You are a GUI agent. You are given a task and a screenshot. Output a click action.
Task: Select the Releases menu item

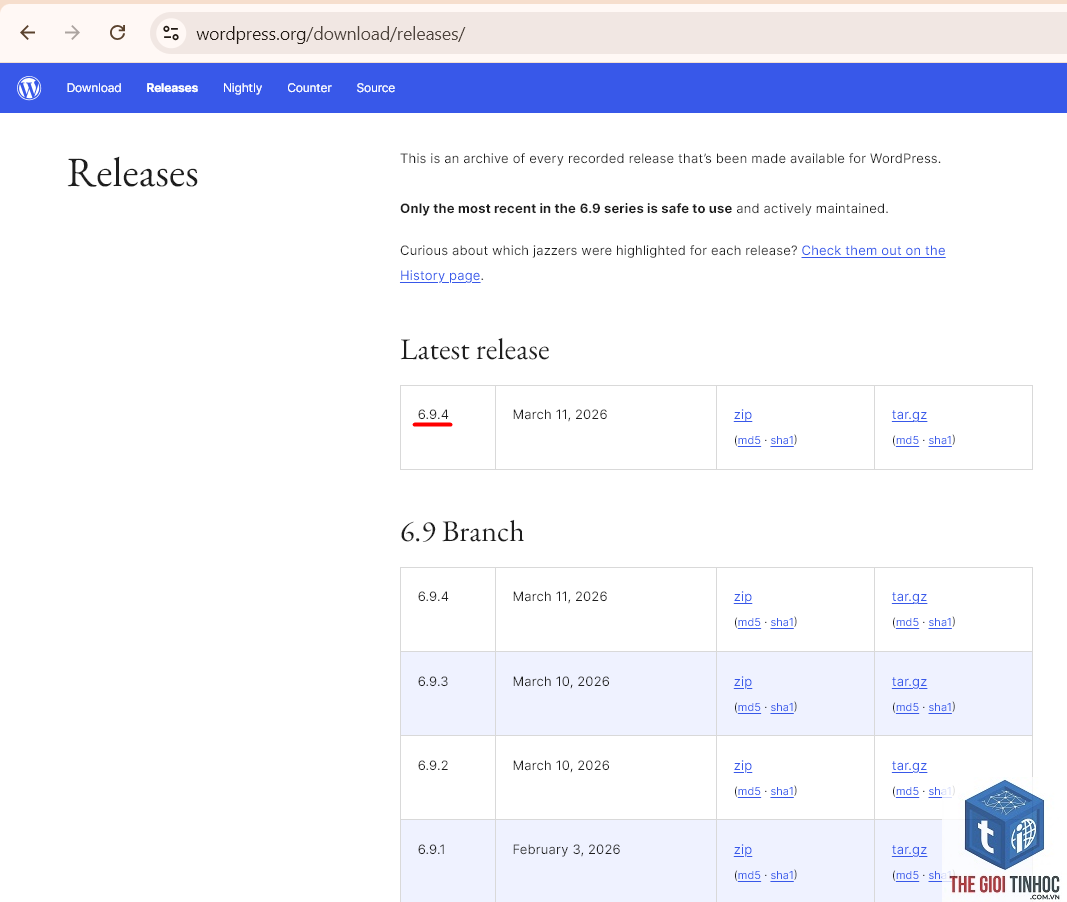(x=172, y=88)
